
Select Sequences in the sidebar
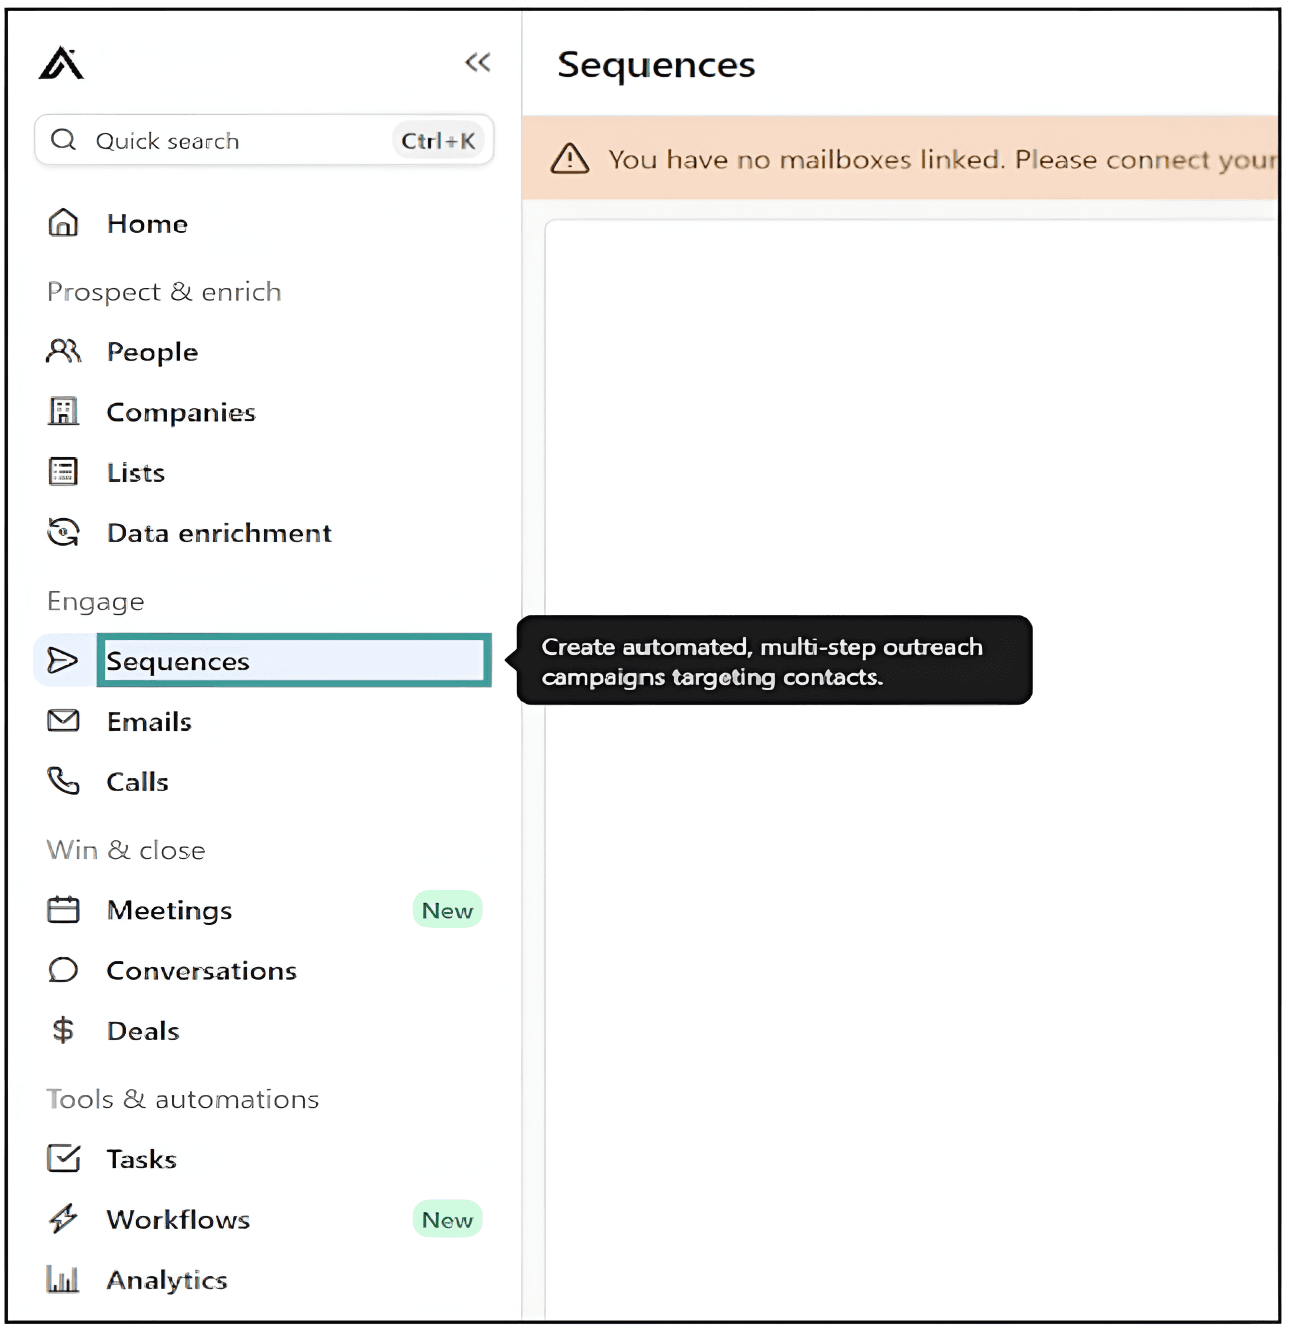coord(262,660)
